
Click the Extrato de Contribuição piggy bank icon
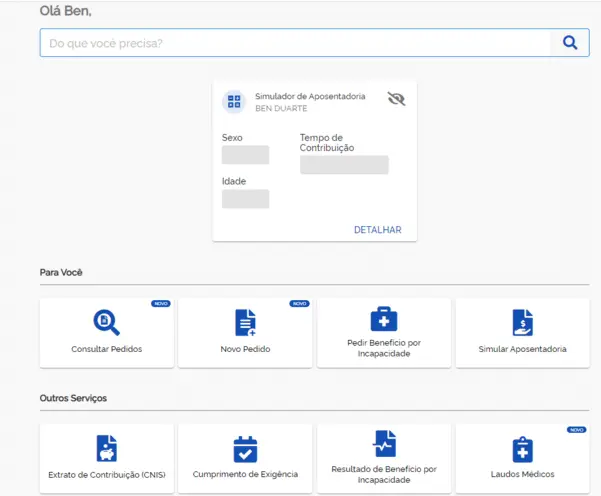107,448
